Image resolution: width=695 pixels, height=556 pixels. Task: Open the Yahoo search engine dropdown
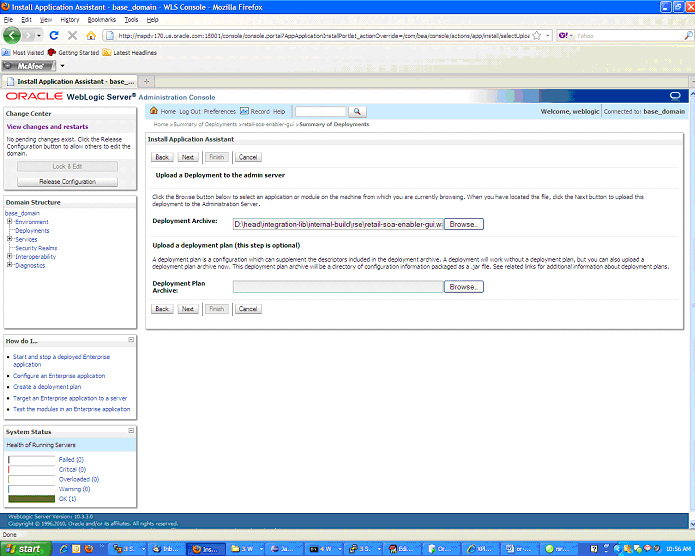(x=571, y=35)
